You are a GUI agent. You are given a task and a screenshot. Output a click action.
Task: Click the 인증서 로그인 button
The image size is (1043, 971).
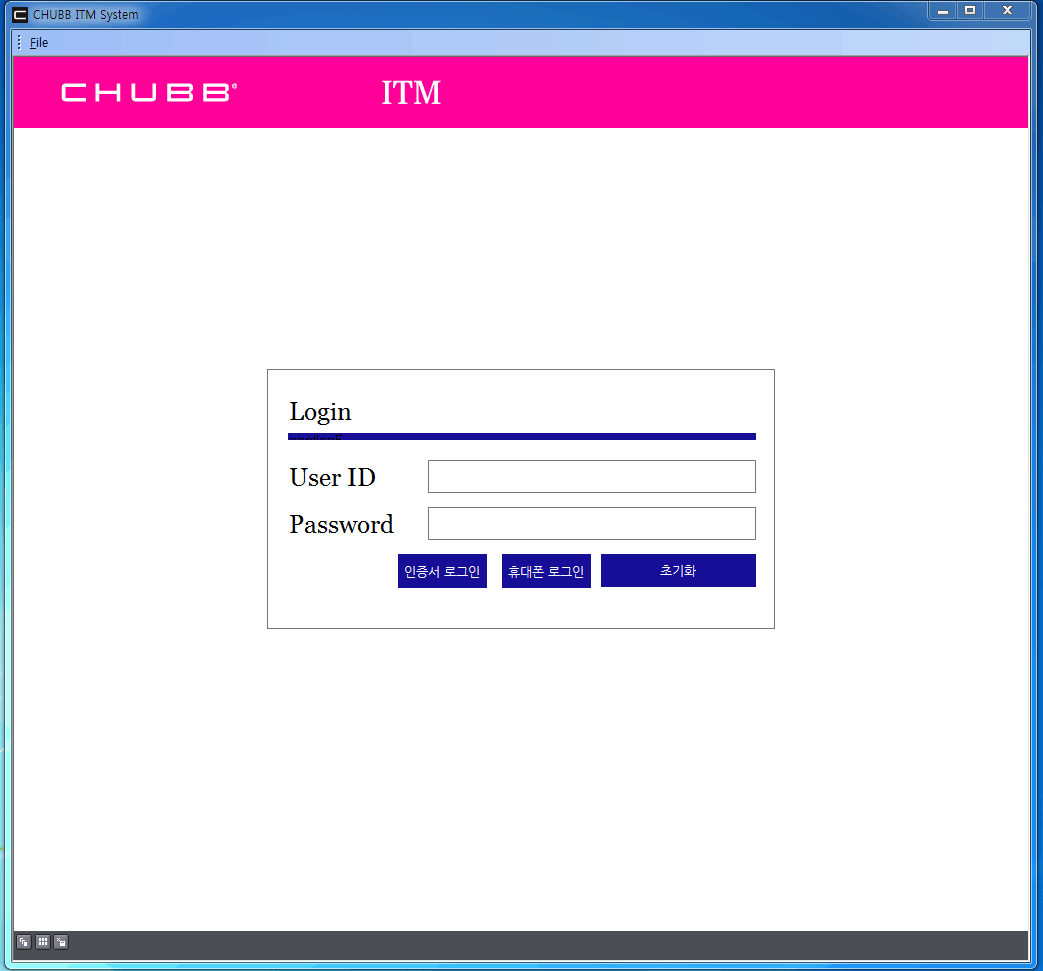point(442,571)
